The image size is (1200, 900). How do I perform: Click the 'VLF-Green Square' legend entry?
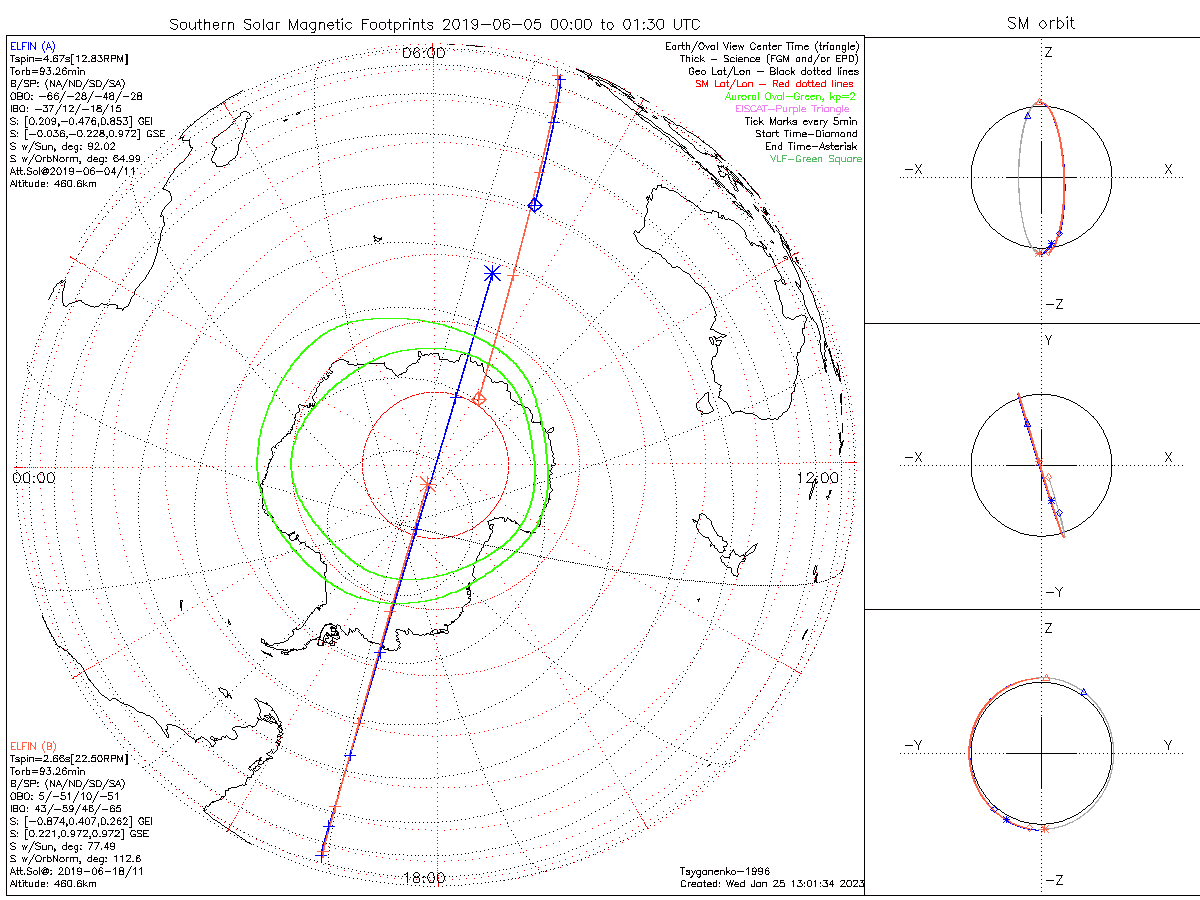click(x=815, y=159)
